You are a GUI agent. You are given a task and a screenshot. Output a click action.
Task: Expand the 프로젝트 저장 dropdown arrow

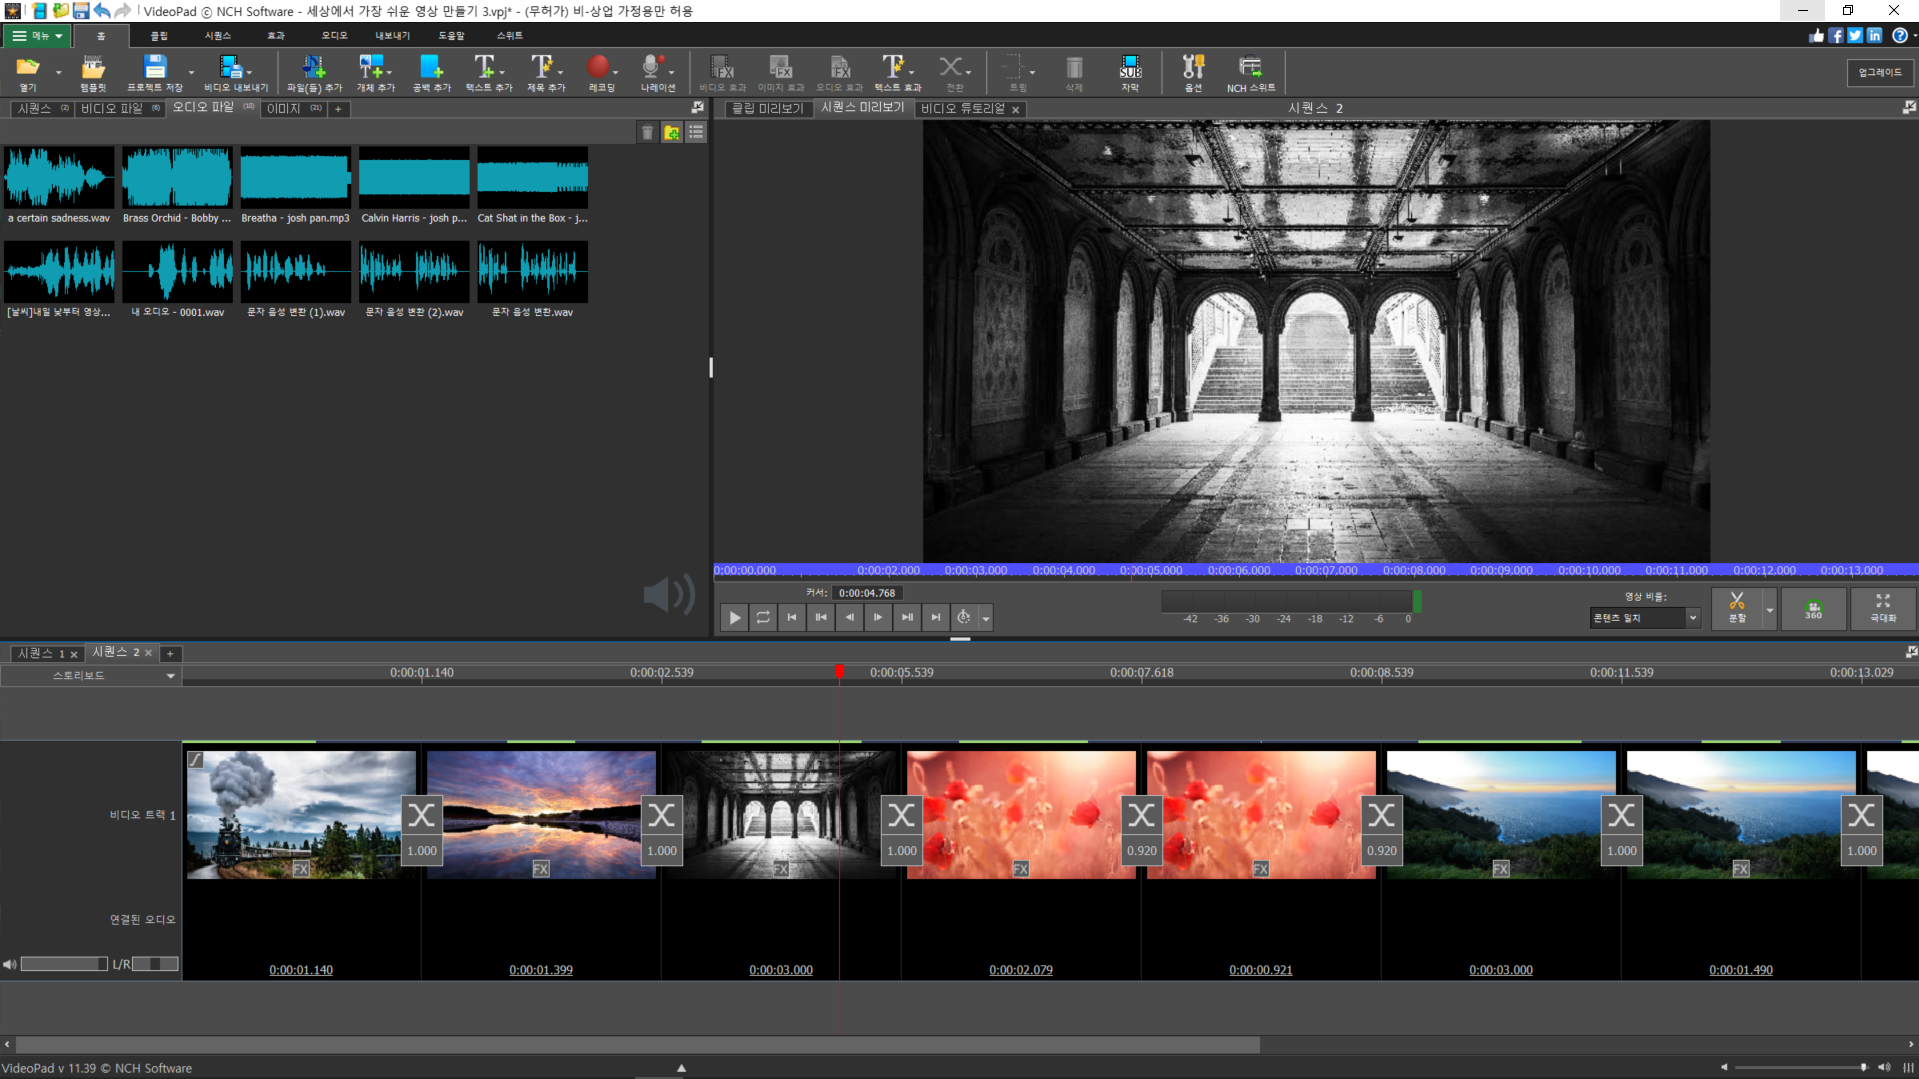[191, 72]
